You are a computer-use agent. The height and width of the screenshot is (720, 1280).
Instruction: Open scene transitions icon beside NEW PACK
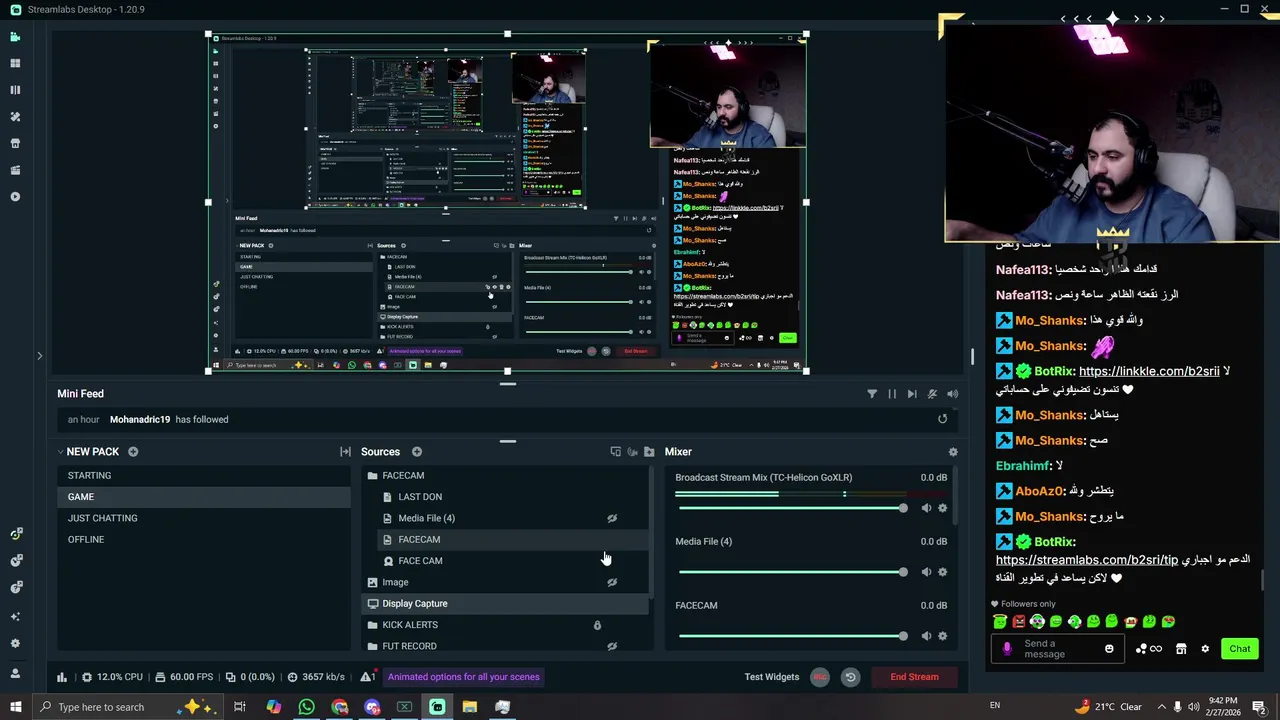click(x=345, y=452)
